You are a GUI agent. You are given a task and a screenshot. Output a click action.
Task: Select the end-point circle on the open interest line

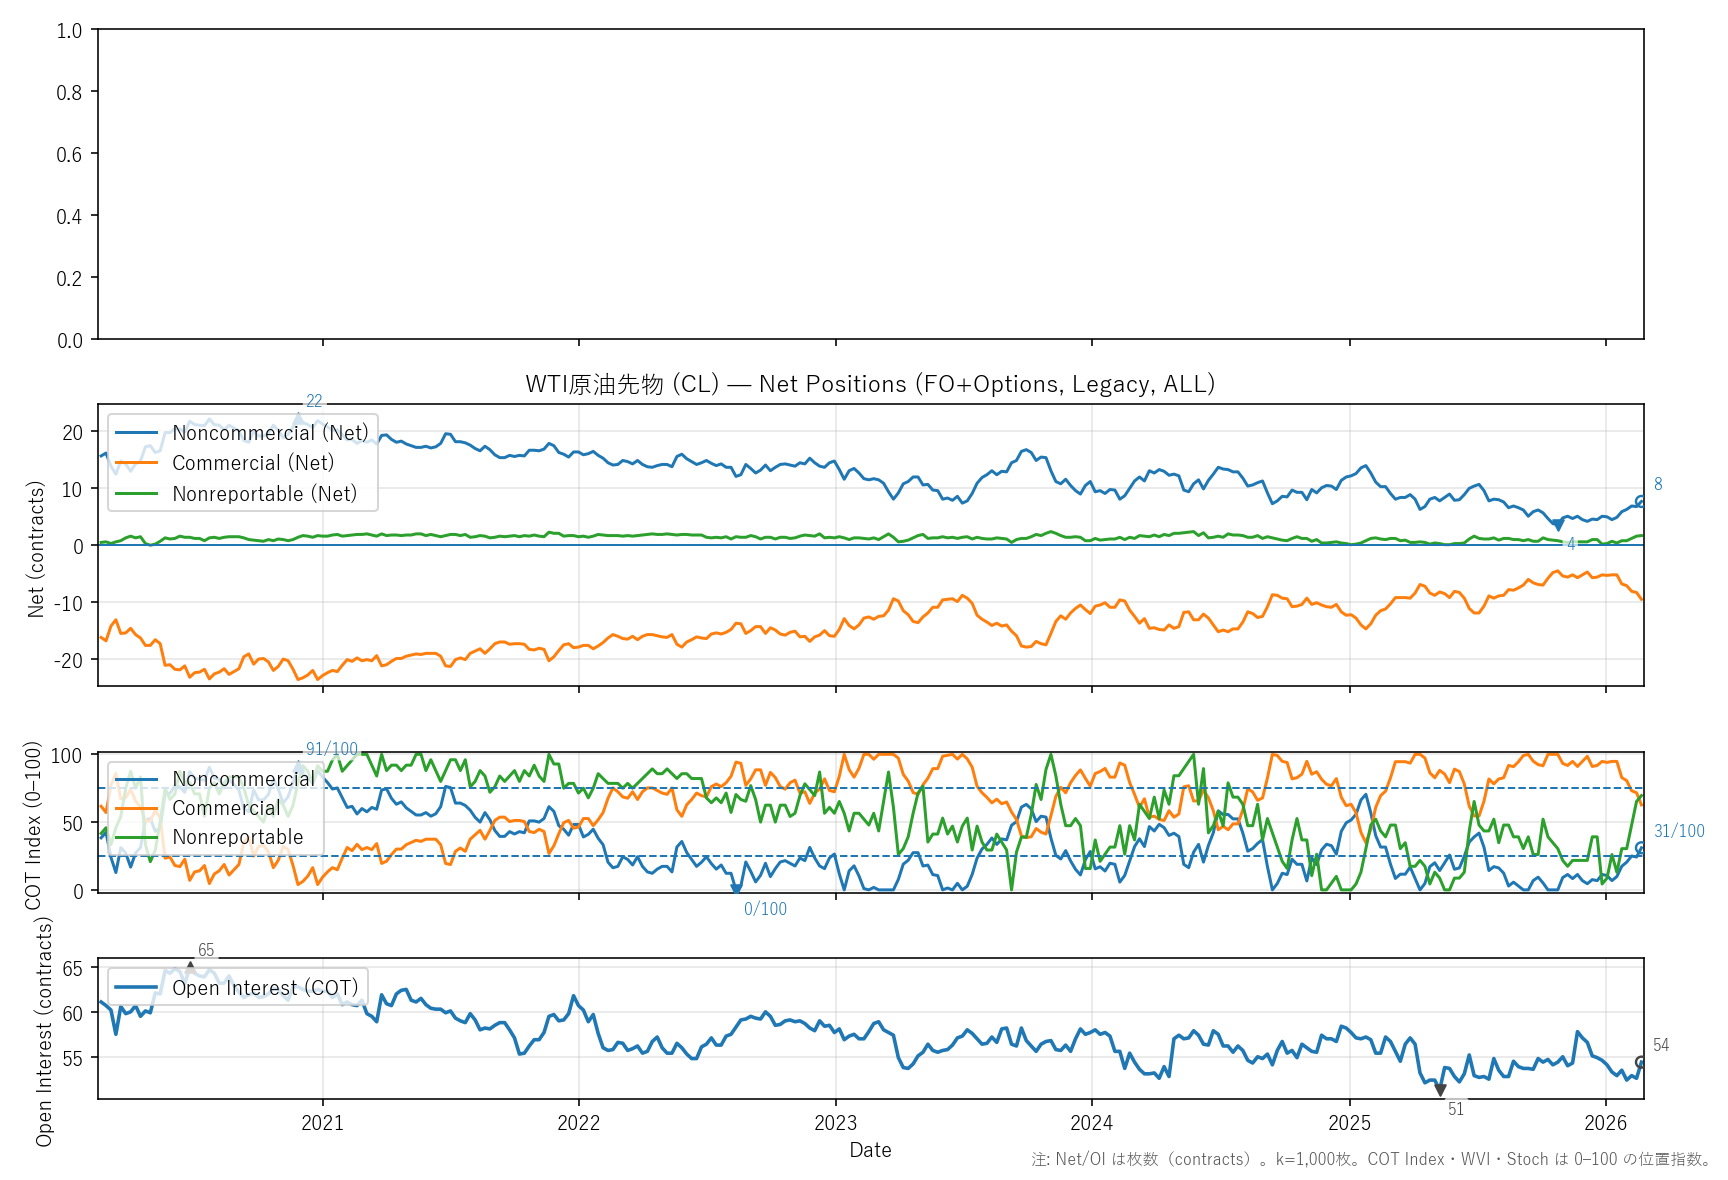pos(1640,1062)
